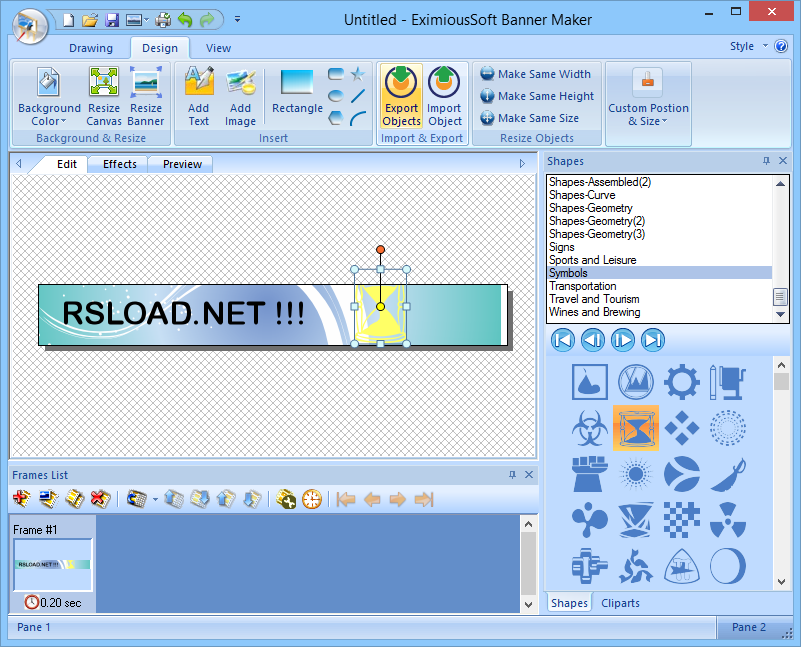This screenshot has width=801, height=647.
Task: Go to next shapes page
Action: point(623,340)
